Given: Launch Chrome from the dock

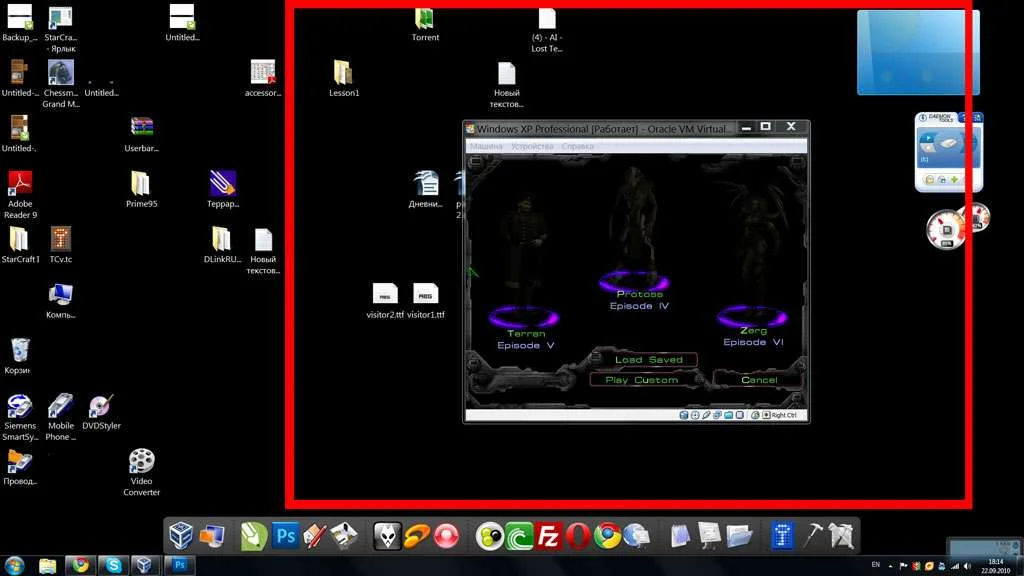Looking at the screenshot, I should (607, 536).
